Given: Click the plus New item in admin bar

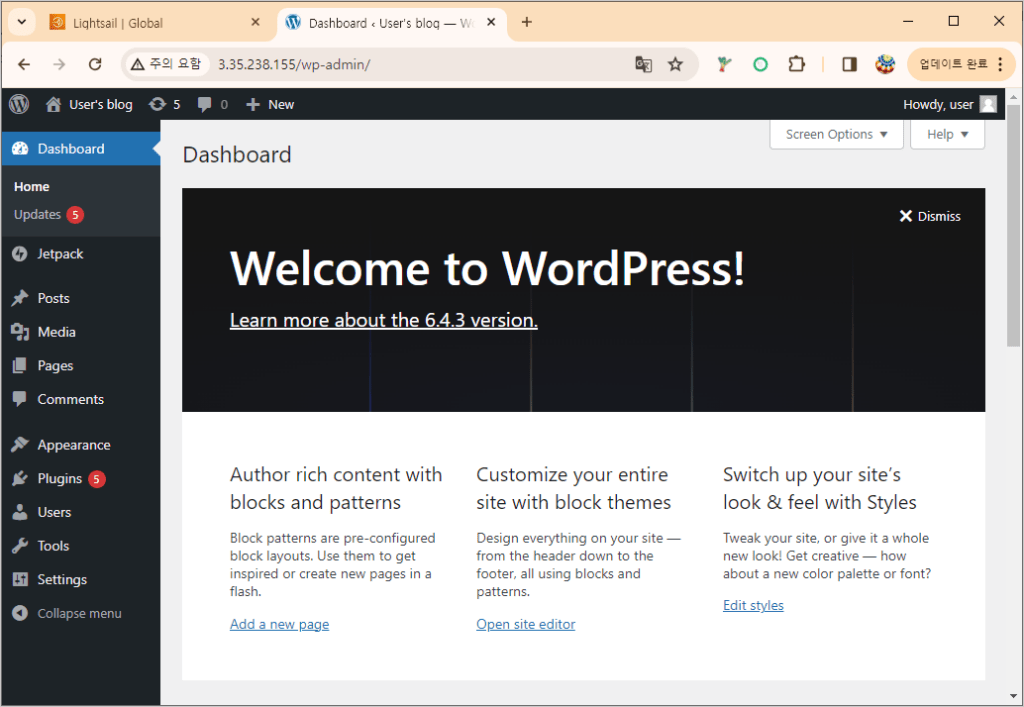Looking at the screenshot, I should (270, 104).
